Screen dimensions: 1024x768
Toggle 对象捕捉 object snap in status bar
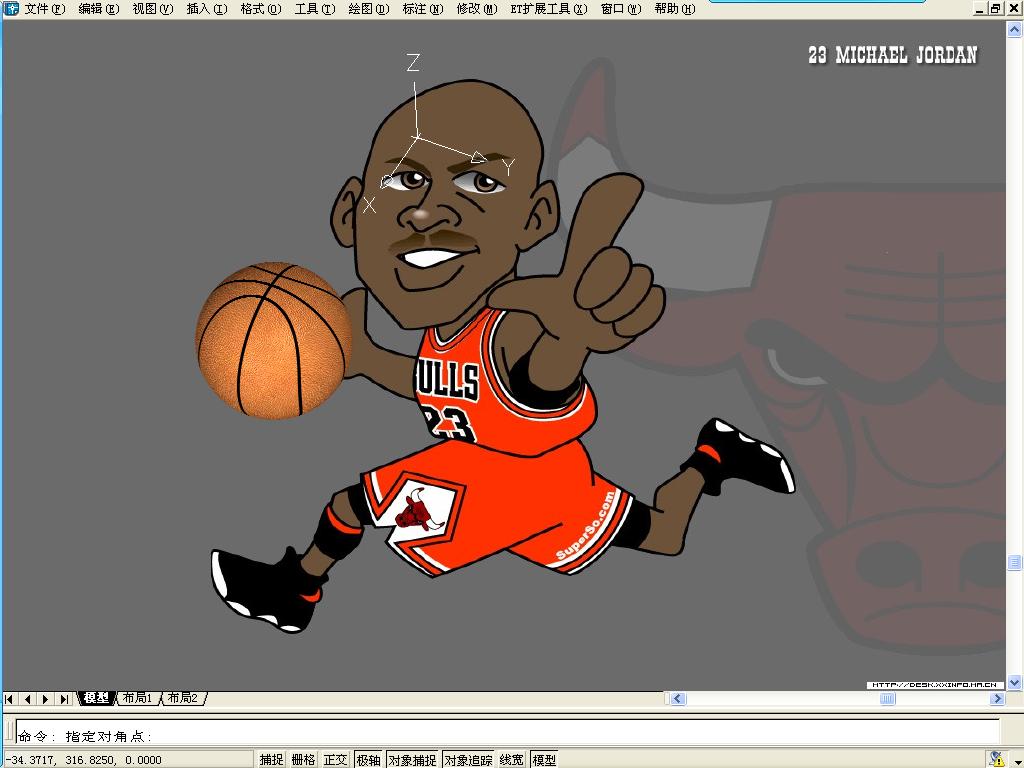413,760
